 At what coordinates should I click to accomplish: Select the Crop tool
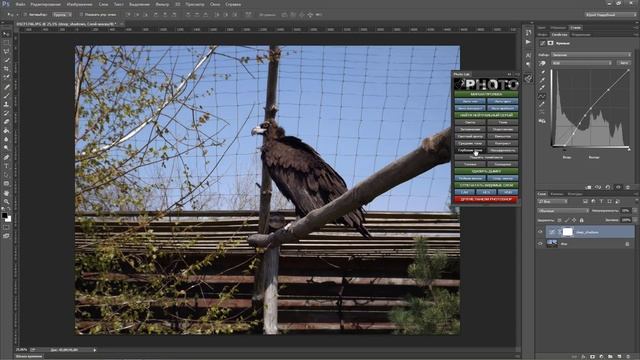click(6, 69)
